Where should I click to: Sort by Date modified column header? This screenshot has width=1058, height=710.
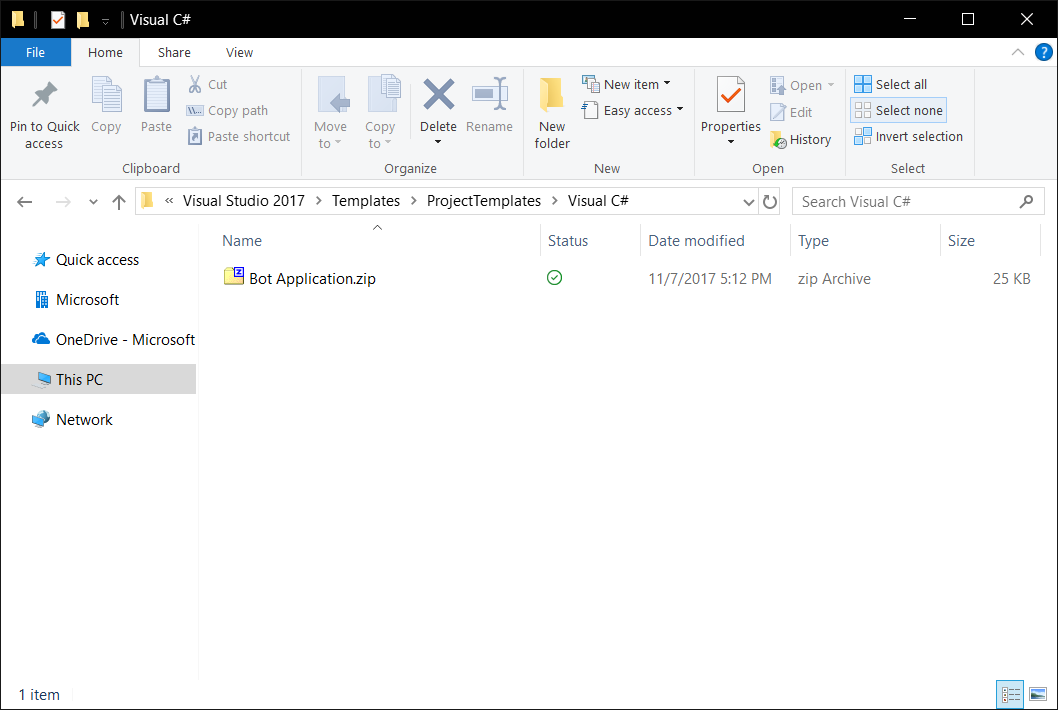click(x=696, y=241)
